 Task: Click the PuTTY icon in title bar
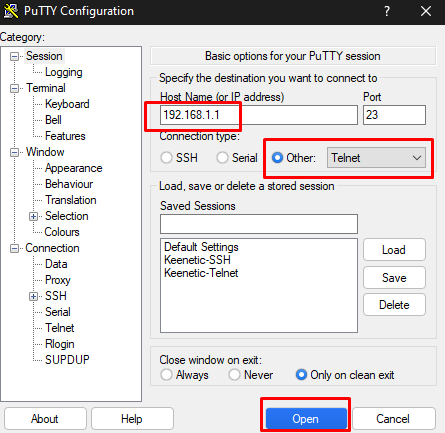pyautogui.click(x=10, y=11)
